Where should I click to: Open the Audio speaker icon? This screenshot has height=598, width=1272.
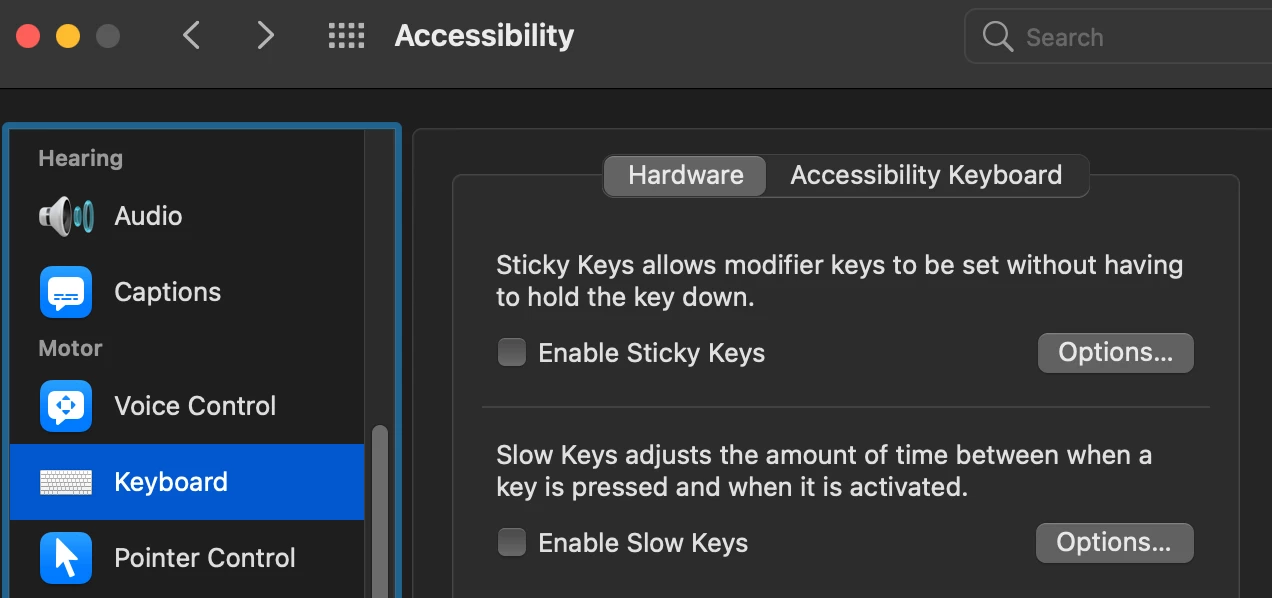66,216
